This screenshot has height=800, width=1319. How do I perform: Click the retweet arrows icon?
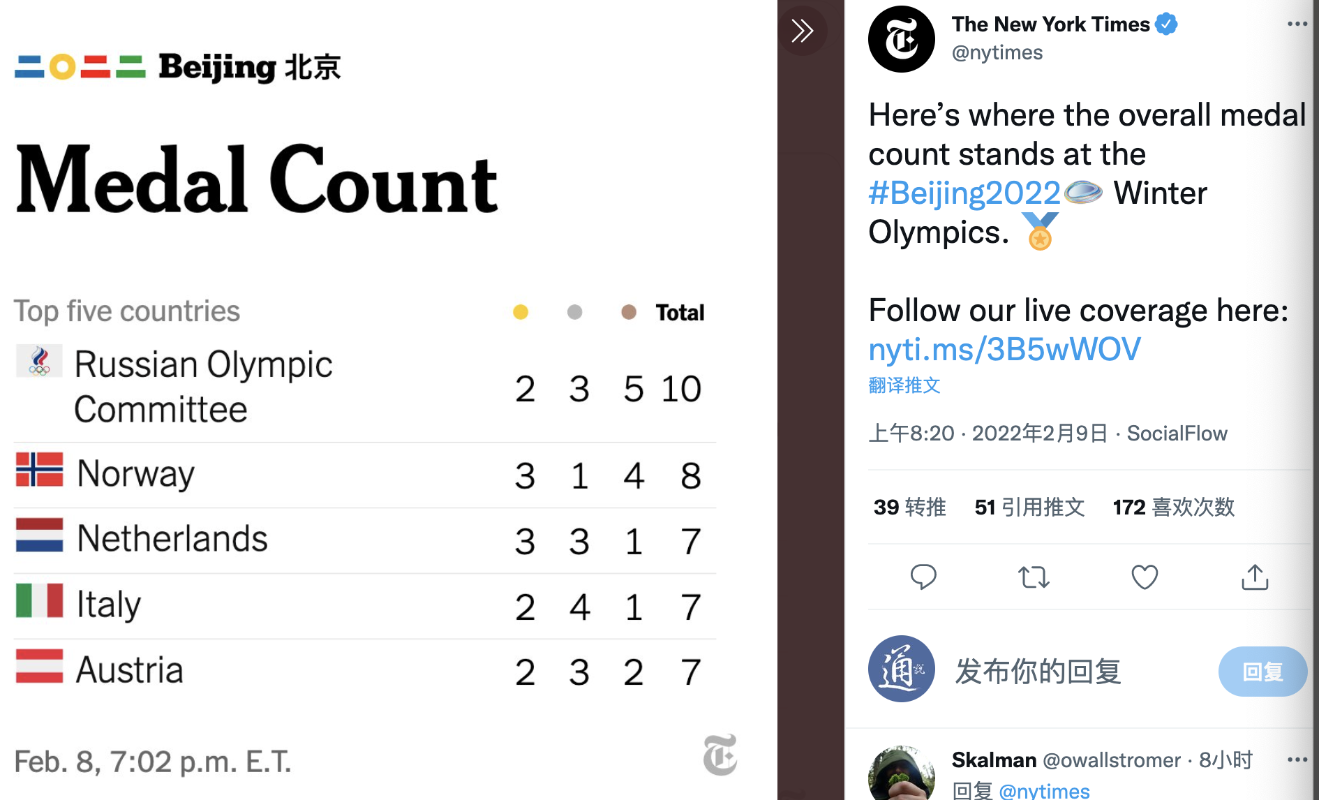point(1033,577)
